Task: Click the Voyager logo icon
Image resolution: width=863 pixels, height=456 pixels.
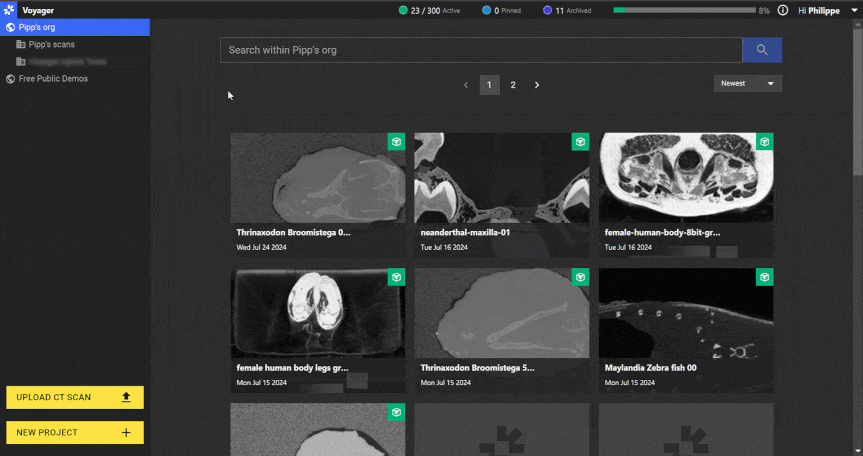Action: point(9,10)
